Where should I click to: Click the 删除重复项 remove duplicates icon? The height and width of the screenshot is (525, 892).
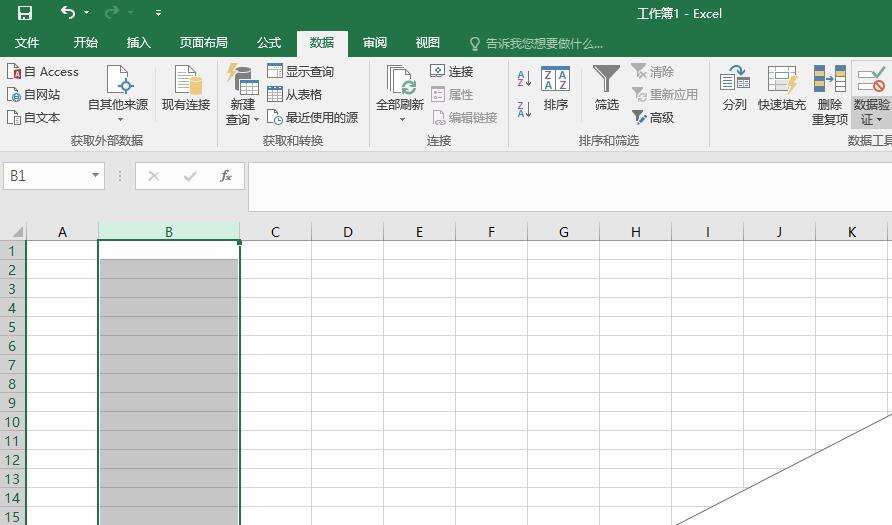pos(829,80)
